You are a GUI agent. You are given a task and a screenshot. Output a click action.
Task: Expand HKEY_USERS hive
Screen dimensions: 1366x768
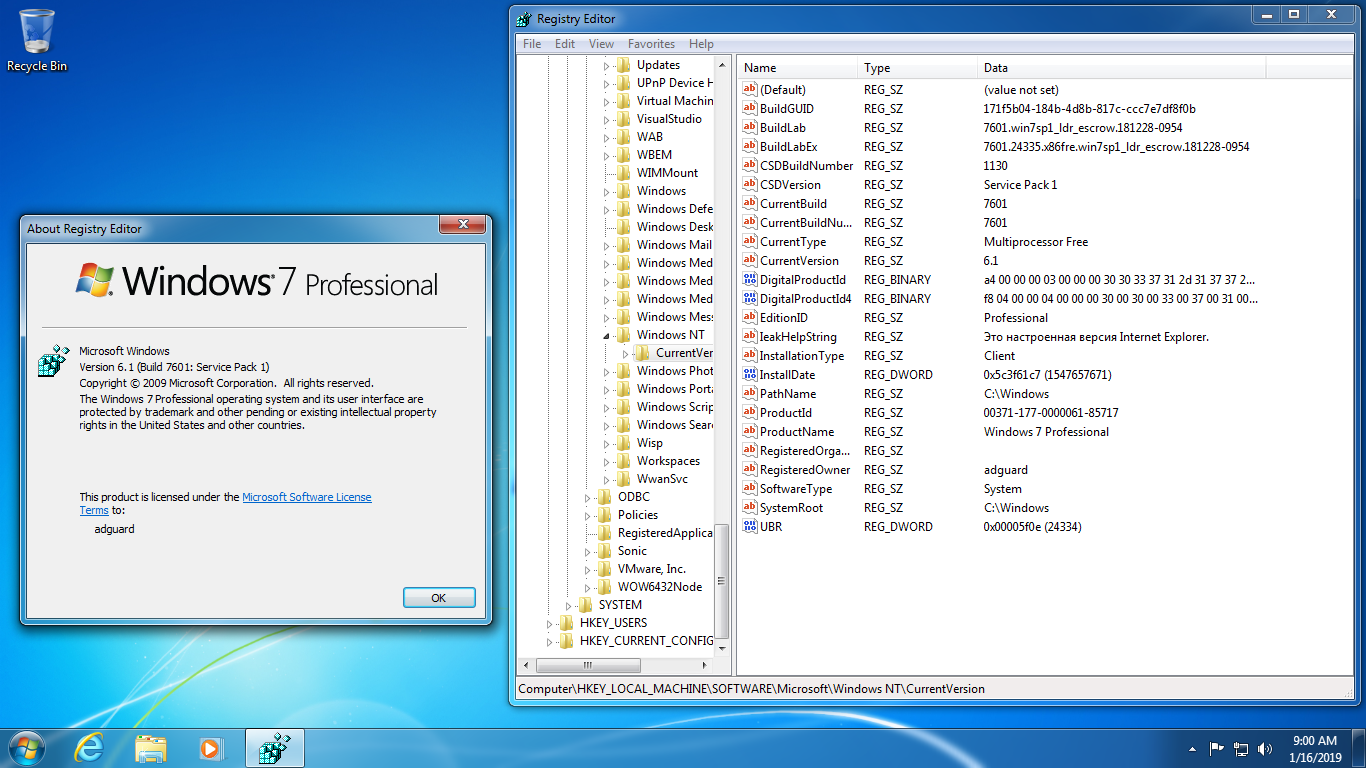550,623
